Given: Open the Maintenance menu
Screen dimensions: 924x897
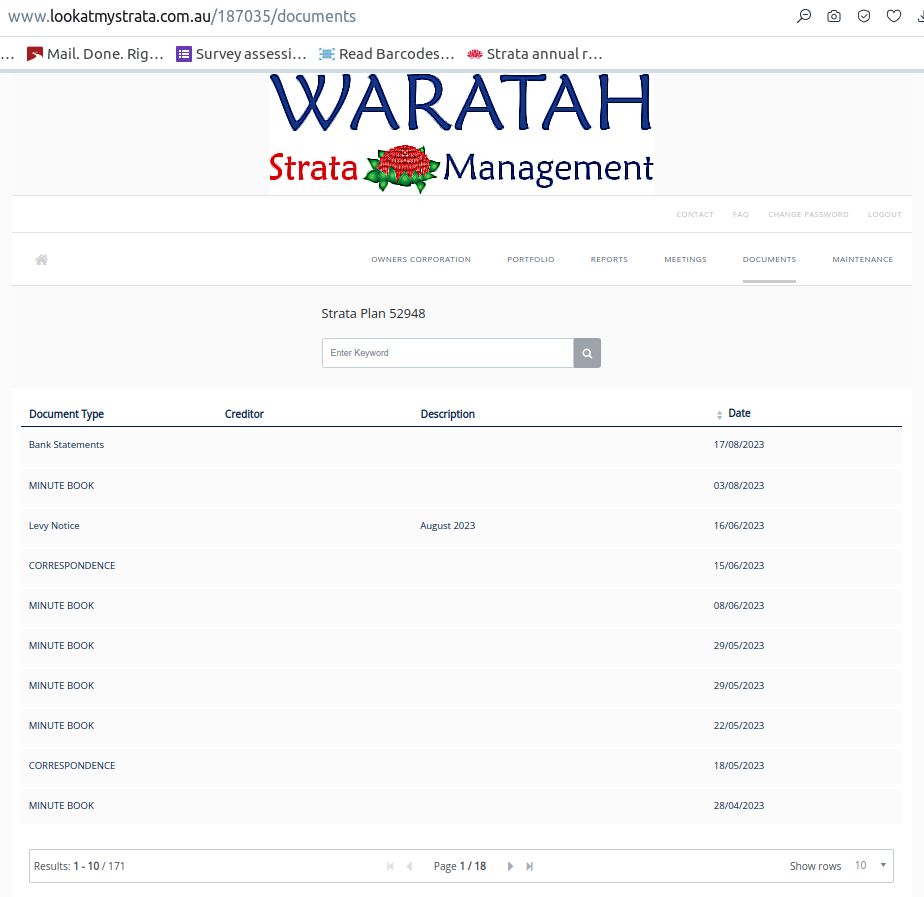Looking at the screenshot, I should point(863,259).
